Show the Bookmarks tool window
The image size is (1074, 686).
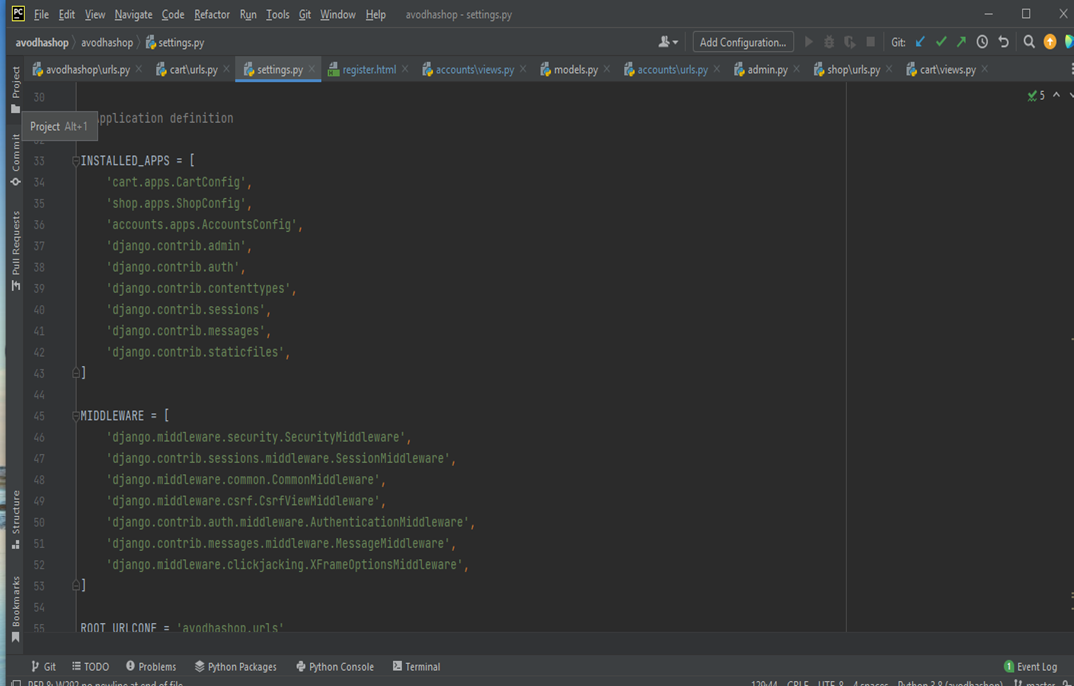click(x=14, y=601)
